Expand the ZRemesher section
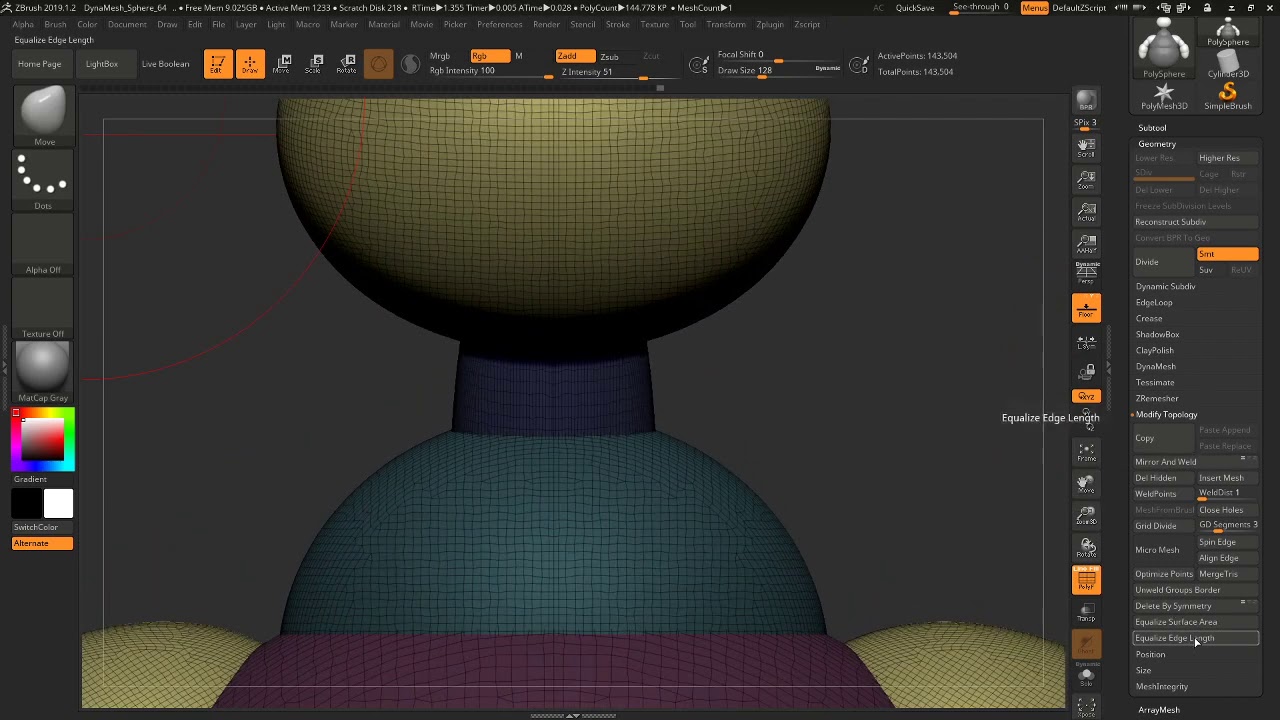The image size is (1280, 720). (1156, 398)
